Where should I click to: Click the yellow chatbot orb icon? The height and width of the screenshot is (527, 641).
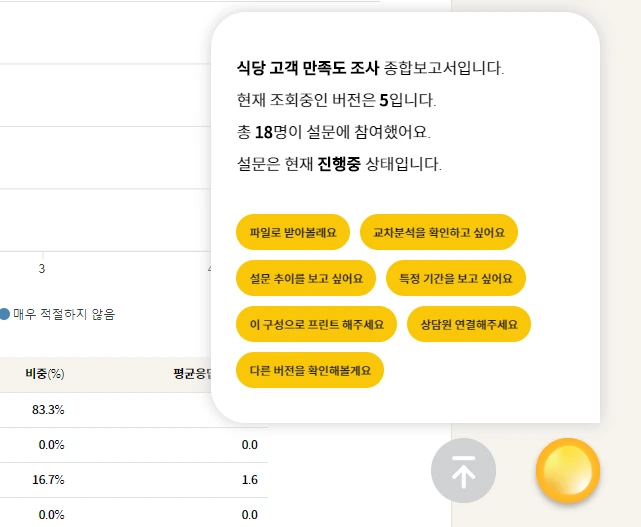(567, 471)
